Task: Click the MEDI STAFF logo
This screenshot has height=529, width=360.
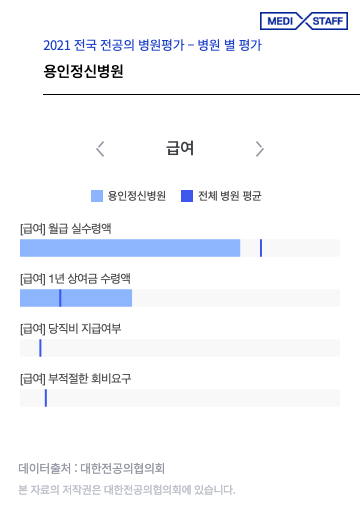Action: 304,21
